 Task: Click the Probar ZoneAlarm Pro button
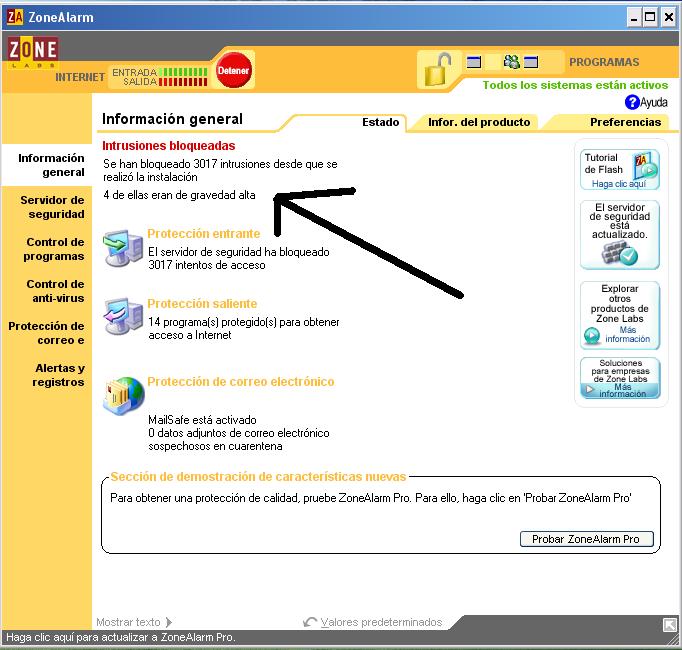point(587,539)
